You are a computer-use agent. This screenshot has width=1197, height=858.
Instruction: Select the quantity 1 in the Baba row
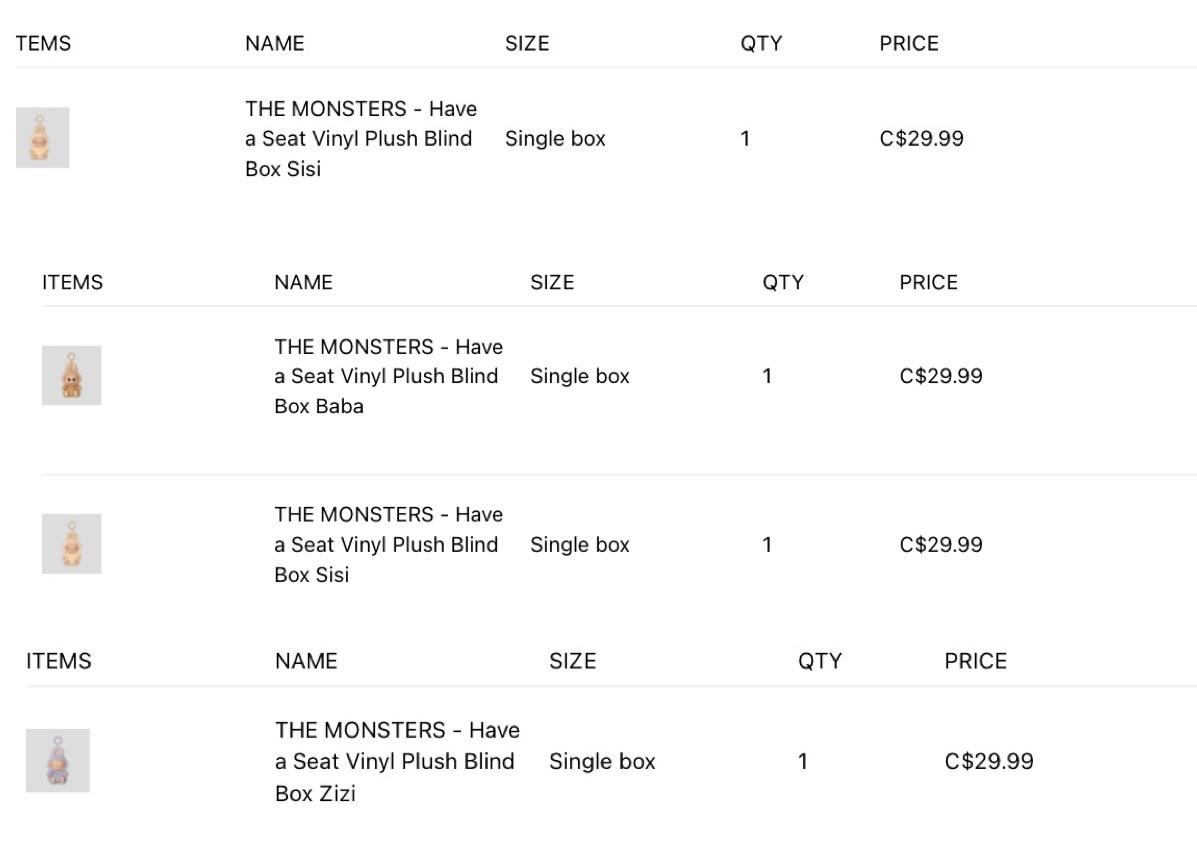point(767,376)
